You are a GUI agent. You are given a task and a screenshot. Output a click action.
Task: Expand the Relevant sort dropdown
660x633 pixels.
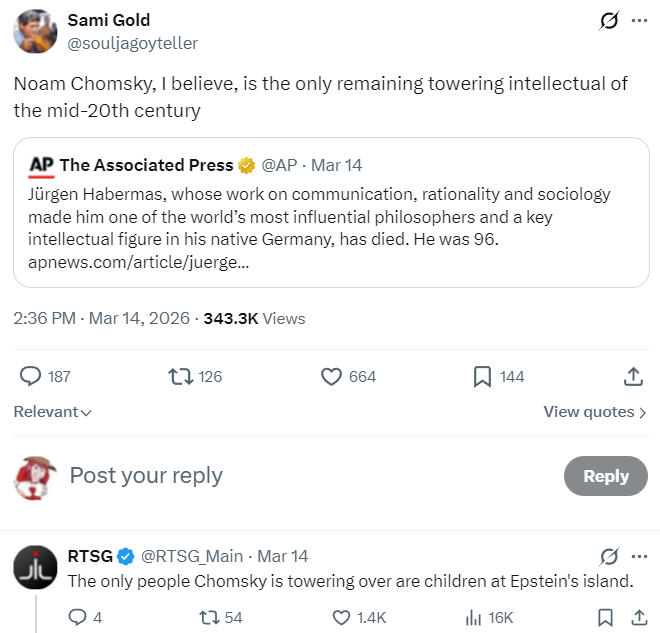pos(53,412)
